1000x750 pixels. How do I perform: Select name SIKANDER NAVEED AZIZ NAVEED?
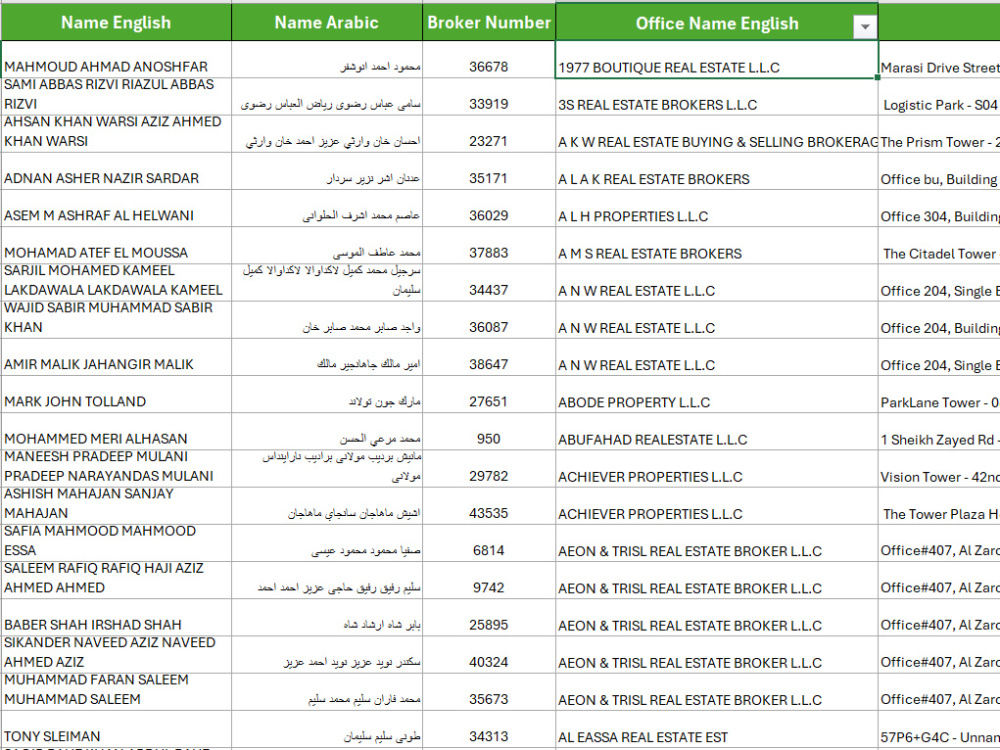click(116, 655)
